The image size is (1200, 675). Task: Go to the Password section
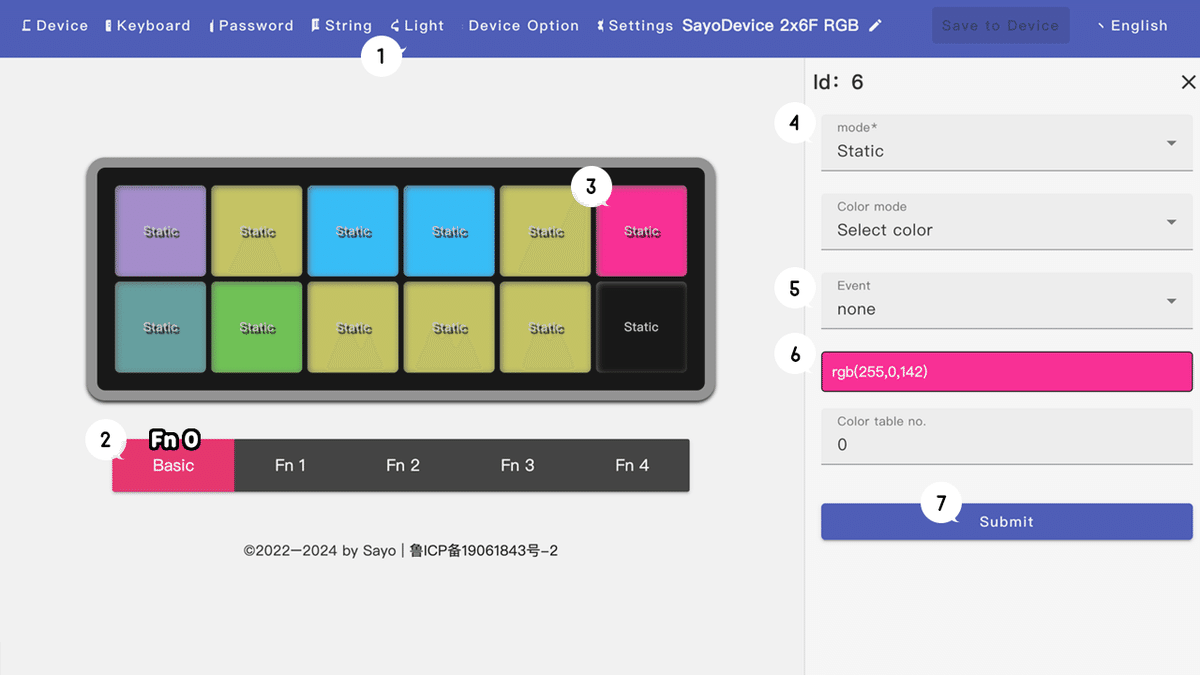(252, 26)
